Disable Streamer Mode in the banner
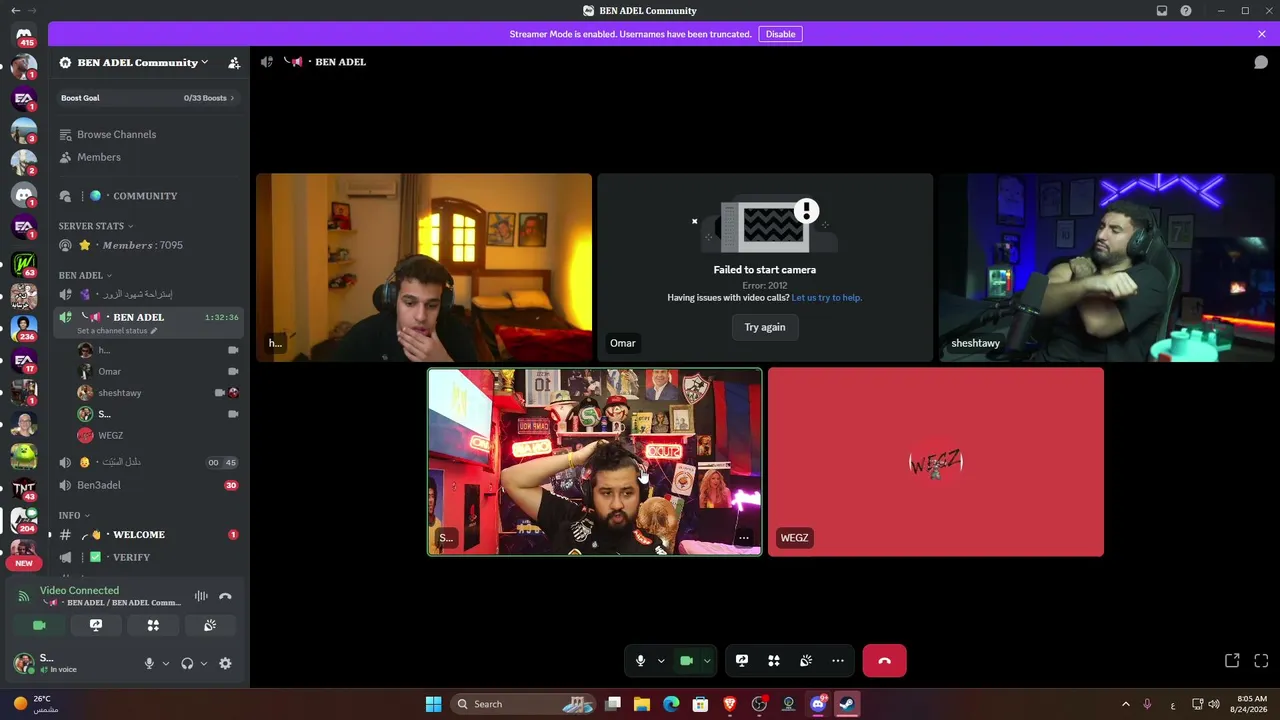1280x720 pixels. click(780, 34)
